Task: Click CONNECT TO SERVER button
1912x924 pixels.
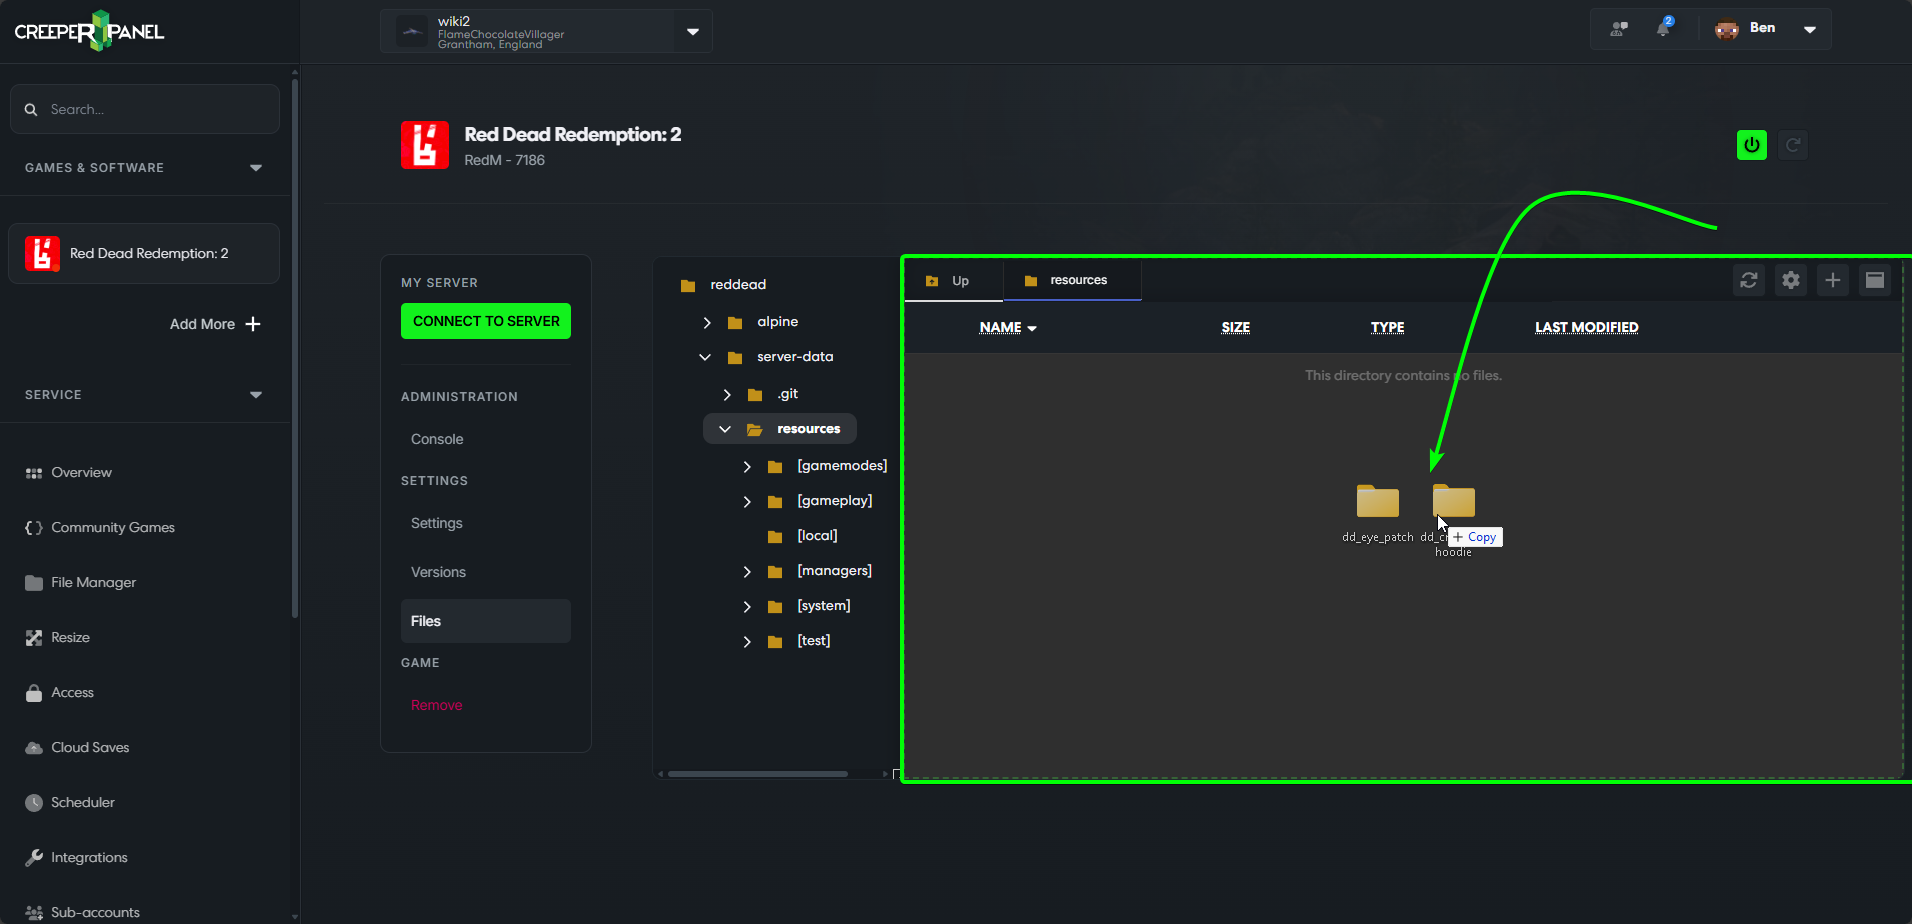Action: (485, 321)
